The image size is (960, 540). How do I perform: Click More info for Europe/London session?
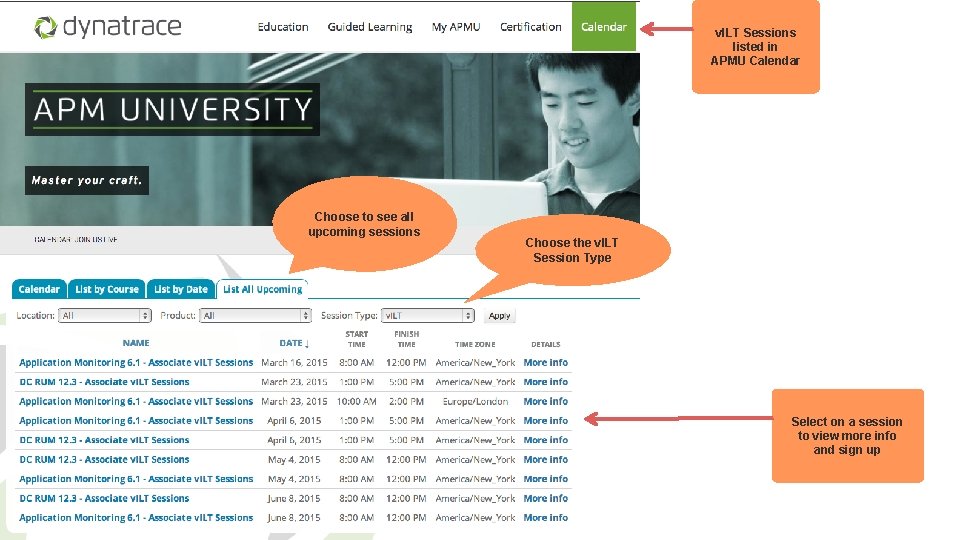(x=546, y=401)
